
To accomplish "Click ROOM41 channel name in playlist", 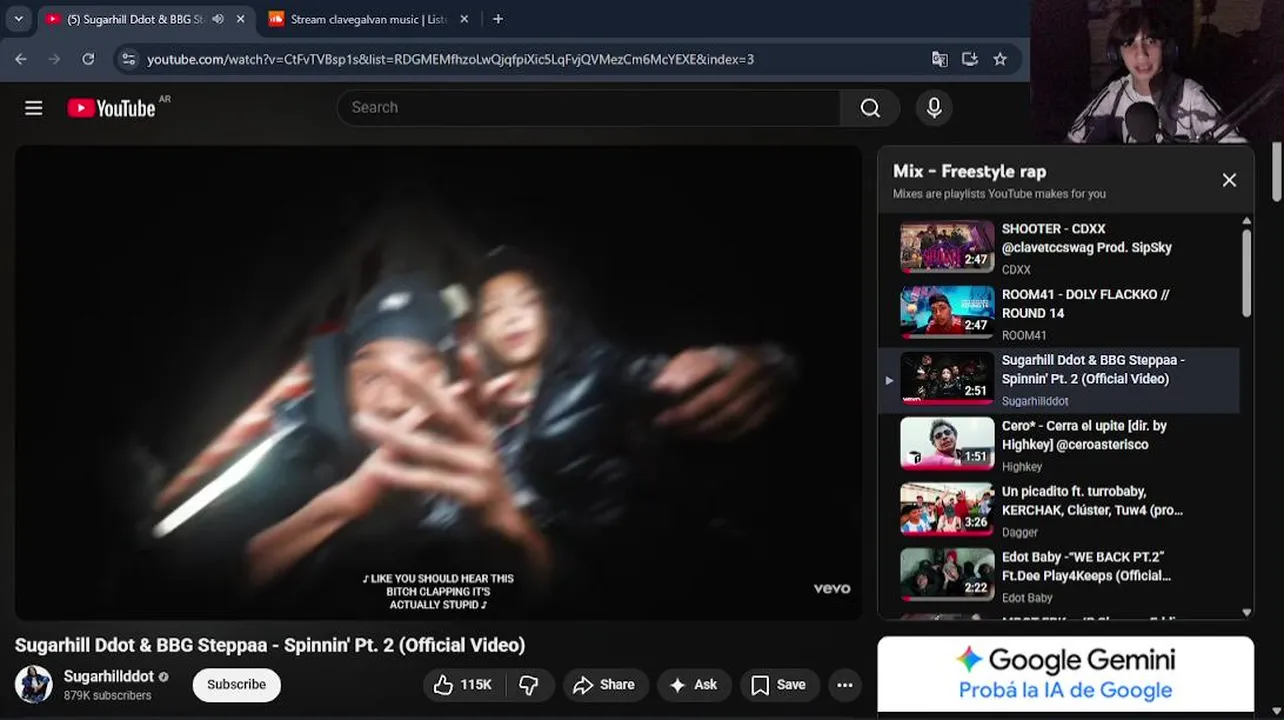I will 1024,335.
